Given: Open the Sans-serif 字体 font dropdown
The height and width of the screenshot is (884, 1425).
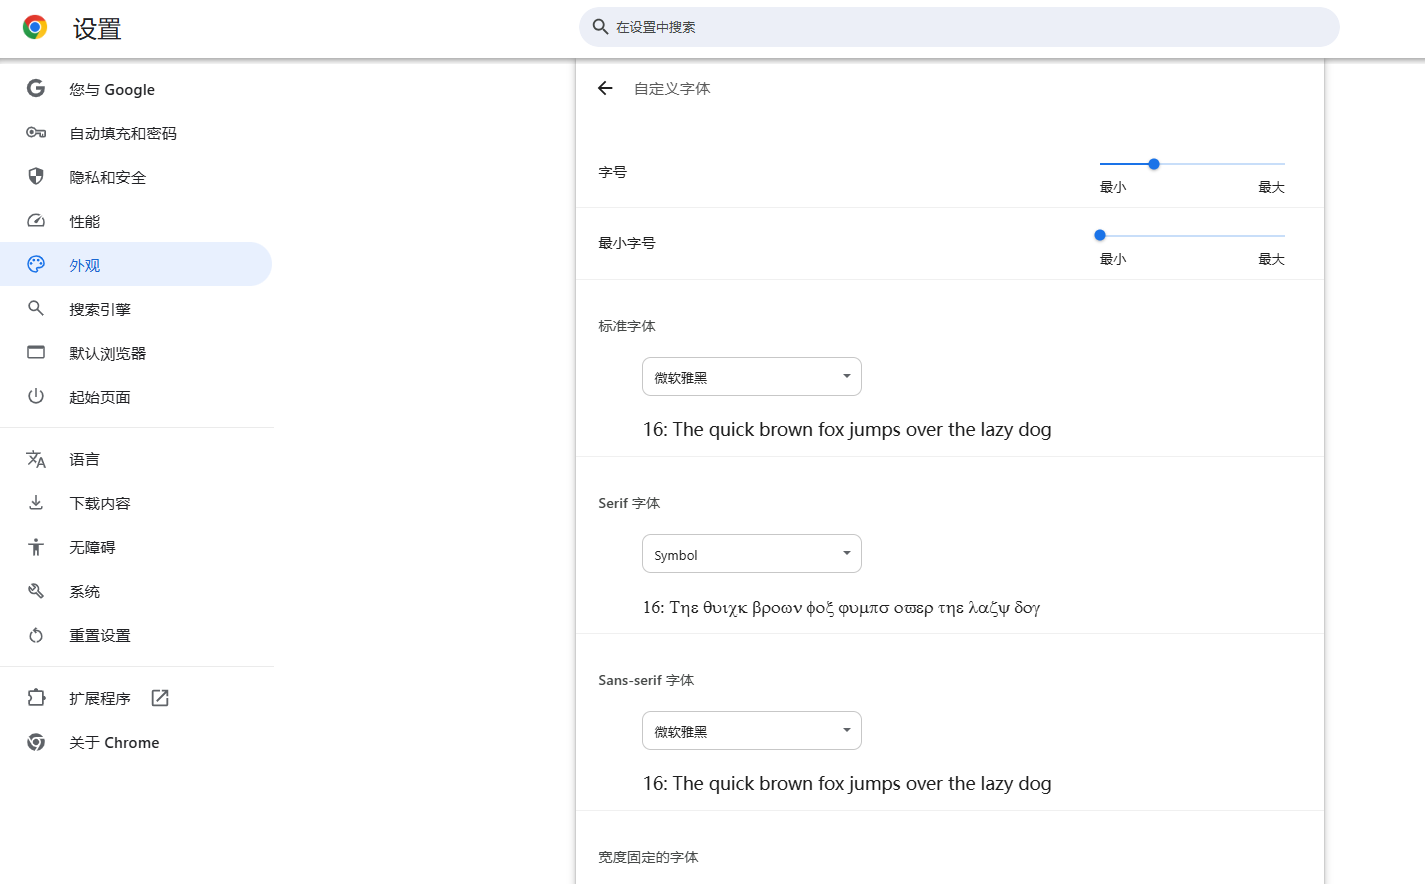Looking at the screenshot, I should [x=752, y=731].
